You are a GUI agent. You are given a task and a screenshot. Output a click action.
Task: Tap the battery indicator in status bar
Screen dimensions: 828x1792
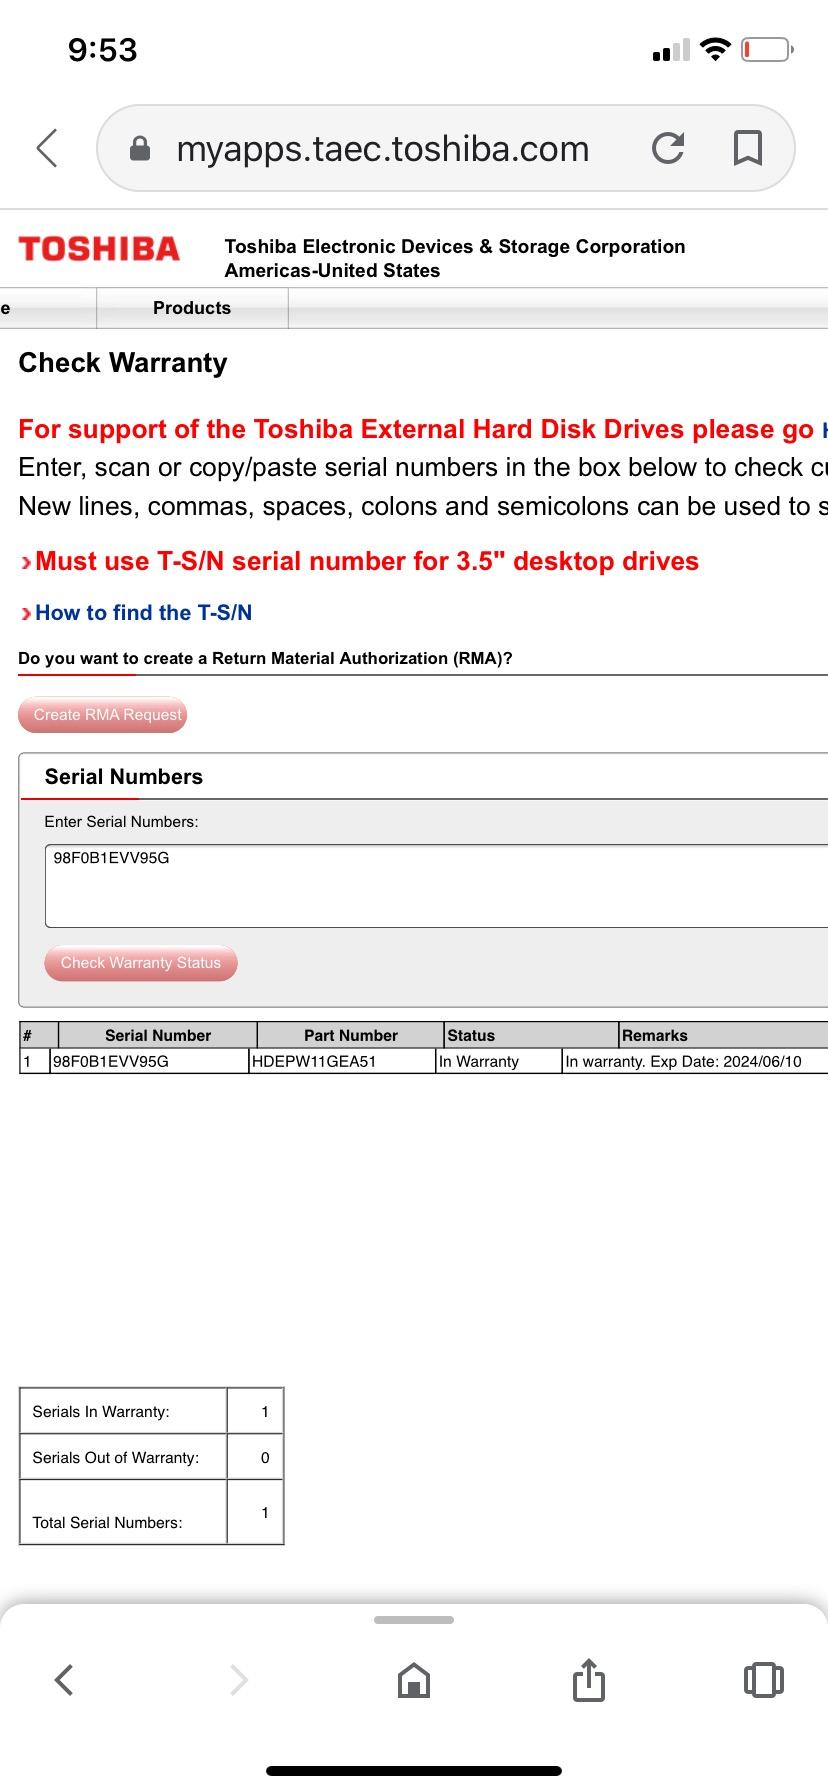(767, 49)
